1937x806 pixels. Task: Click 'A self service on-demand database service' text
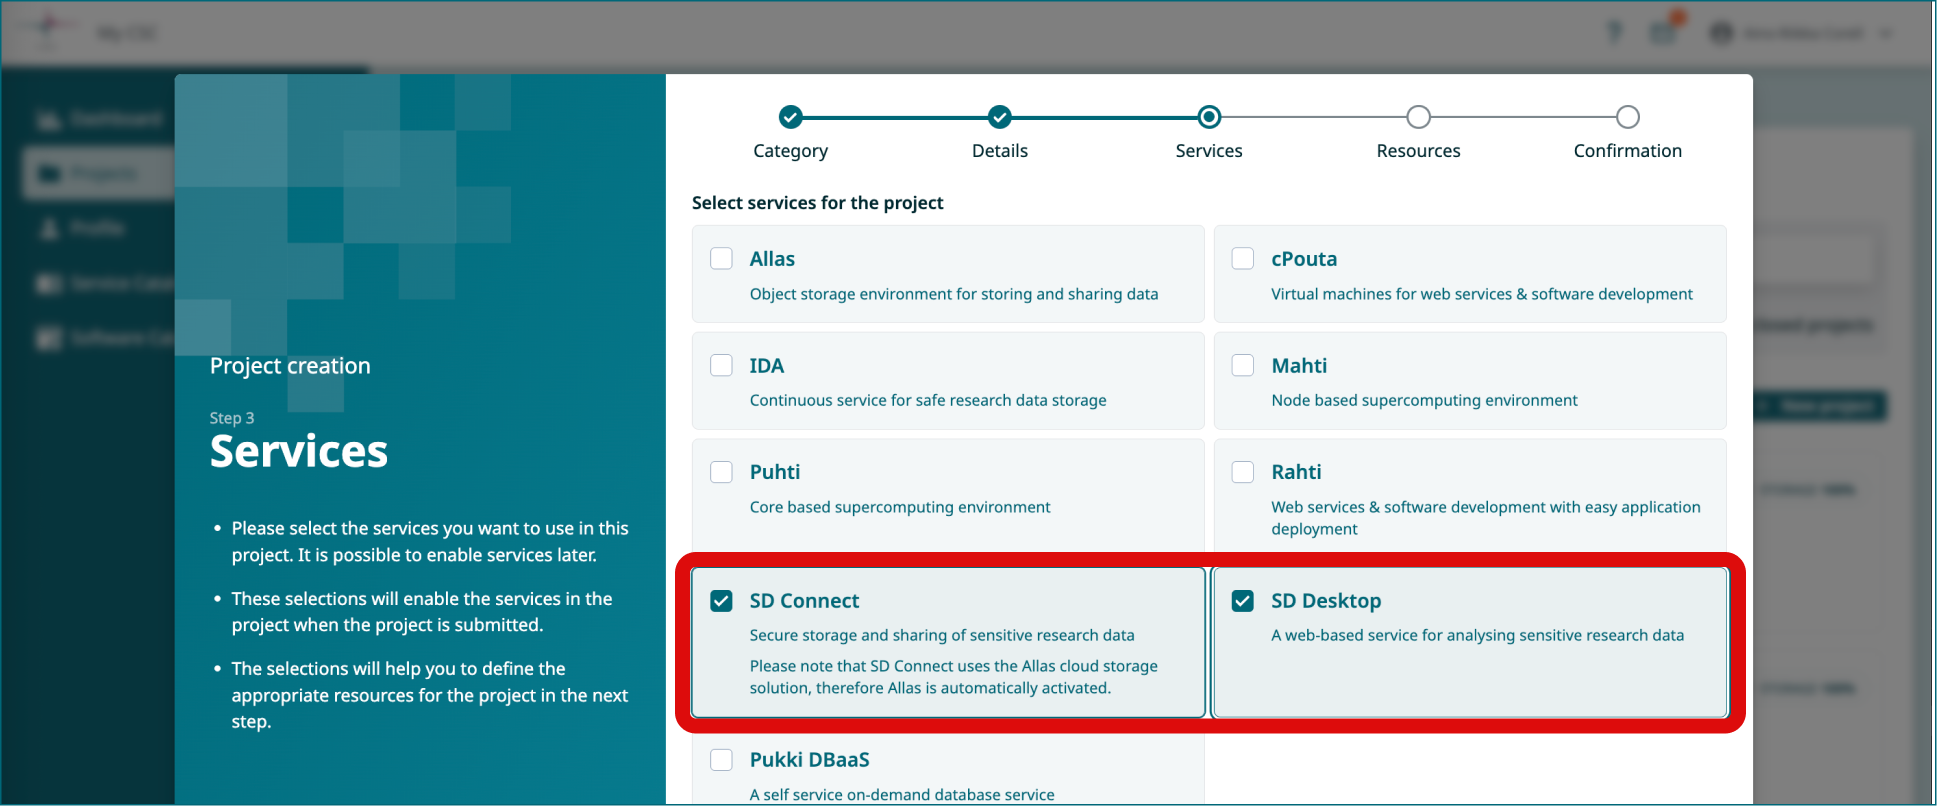[902, 795]
